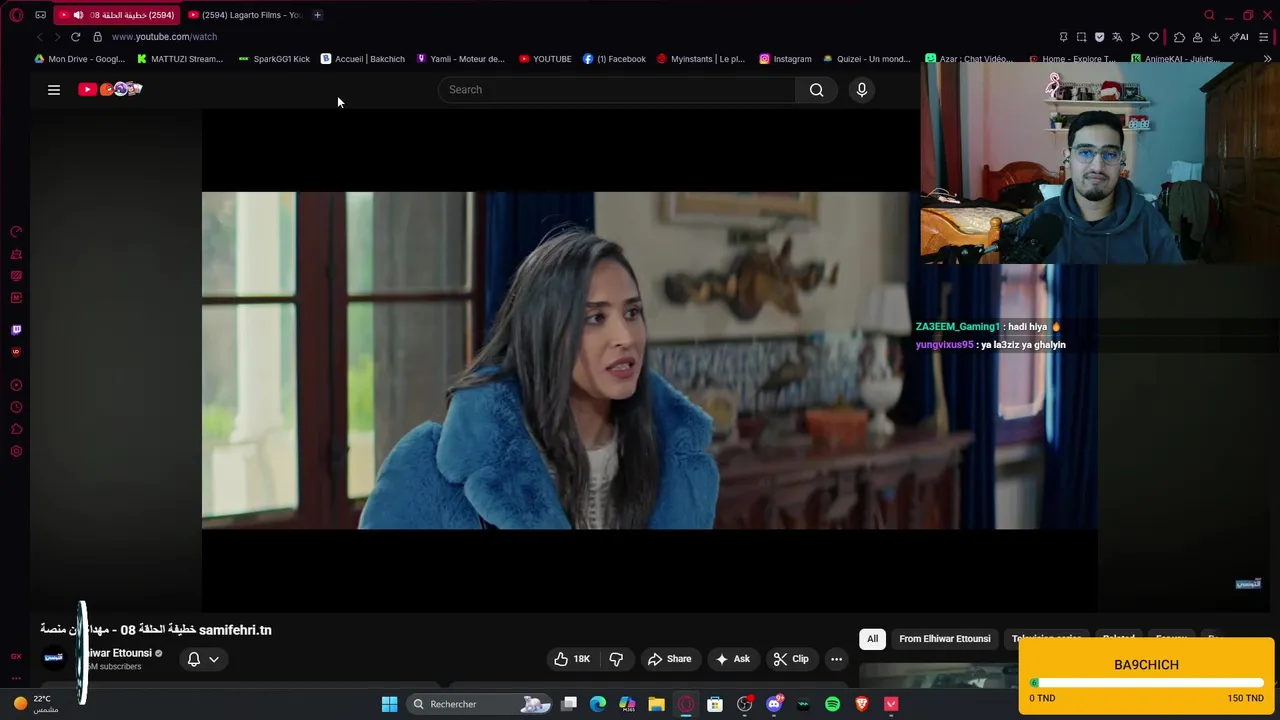Go to YouTube home via logo

[x=110, y=89]
